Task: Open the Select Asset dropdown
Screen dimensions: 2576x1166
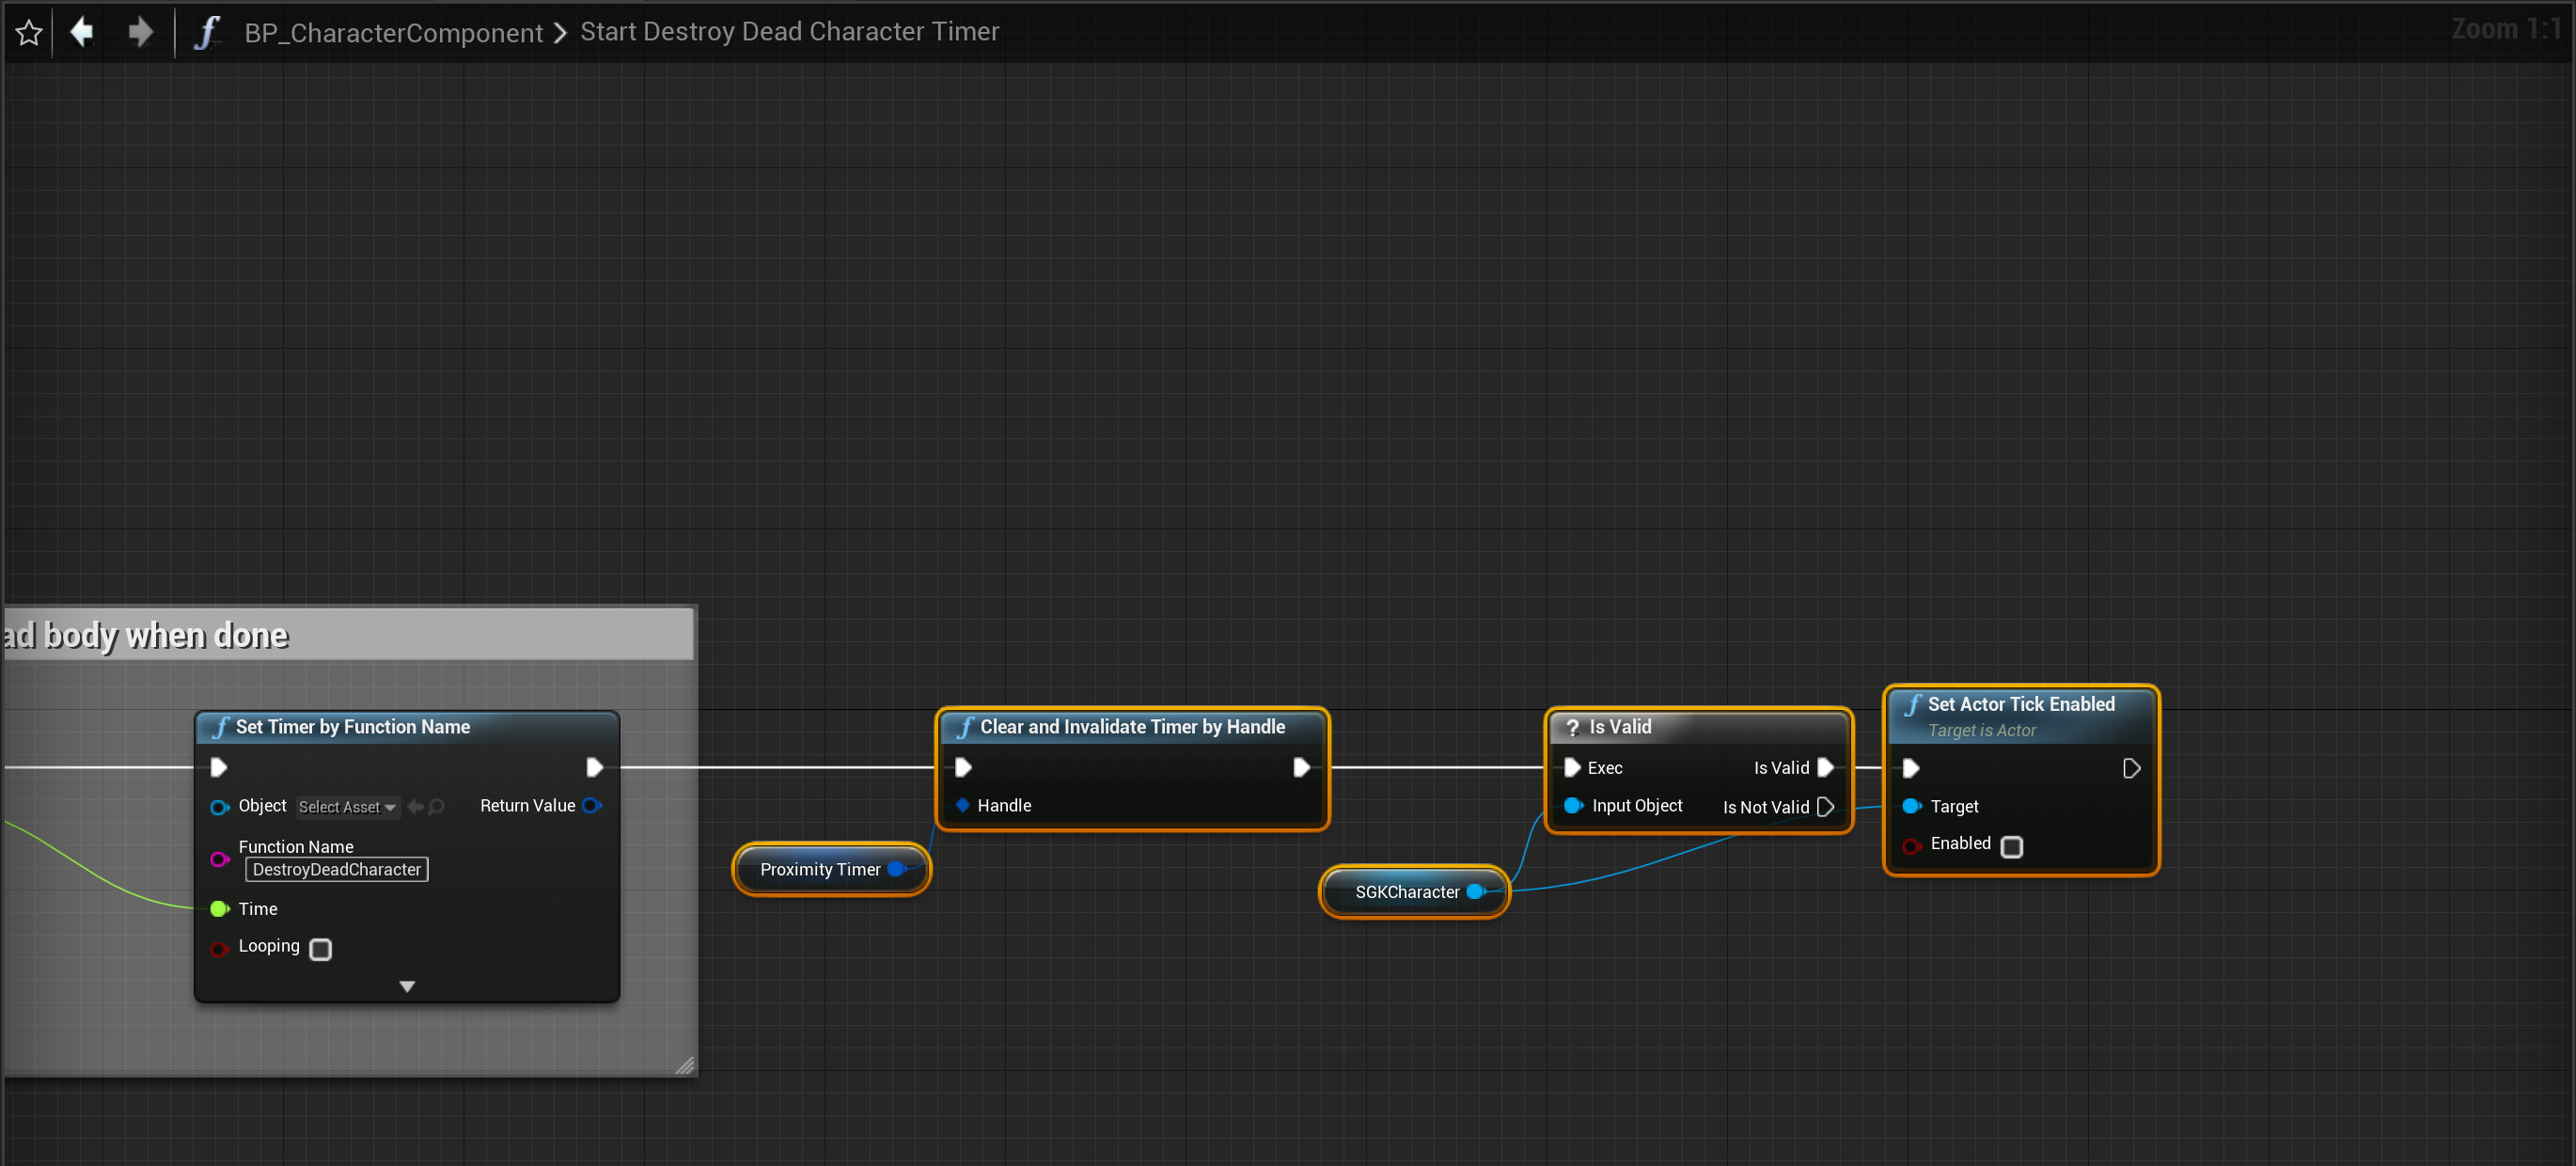Action: [x=347, y=807]
